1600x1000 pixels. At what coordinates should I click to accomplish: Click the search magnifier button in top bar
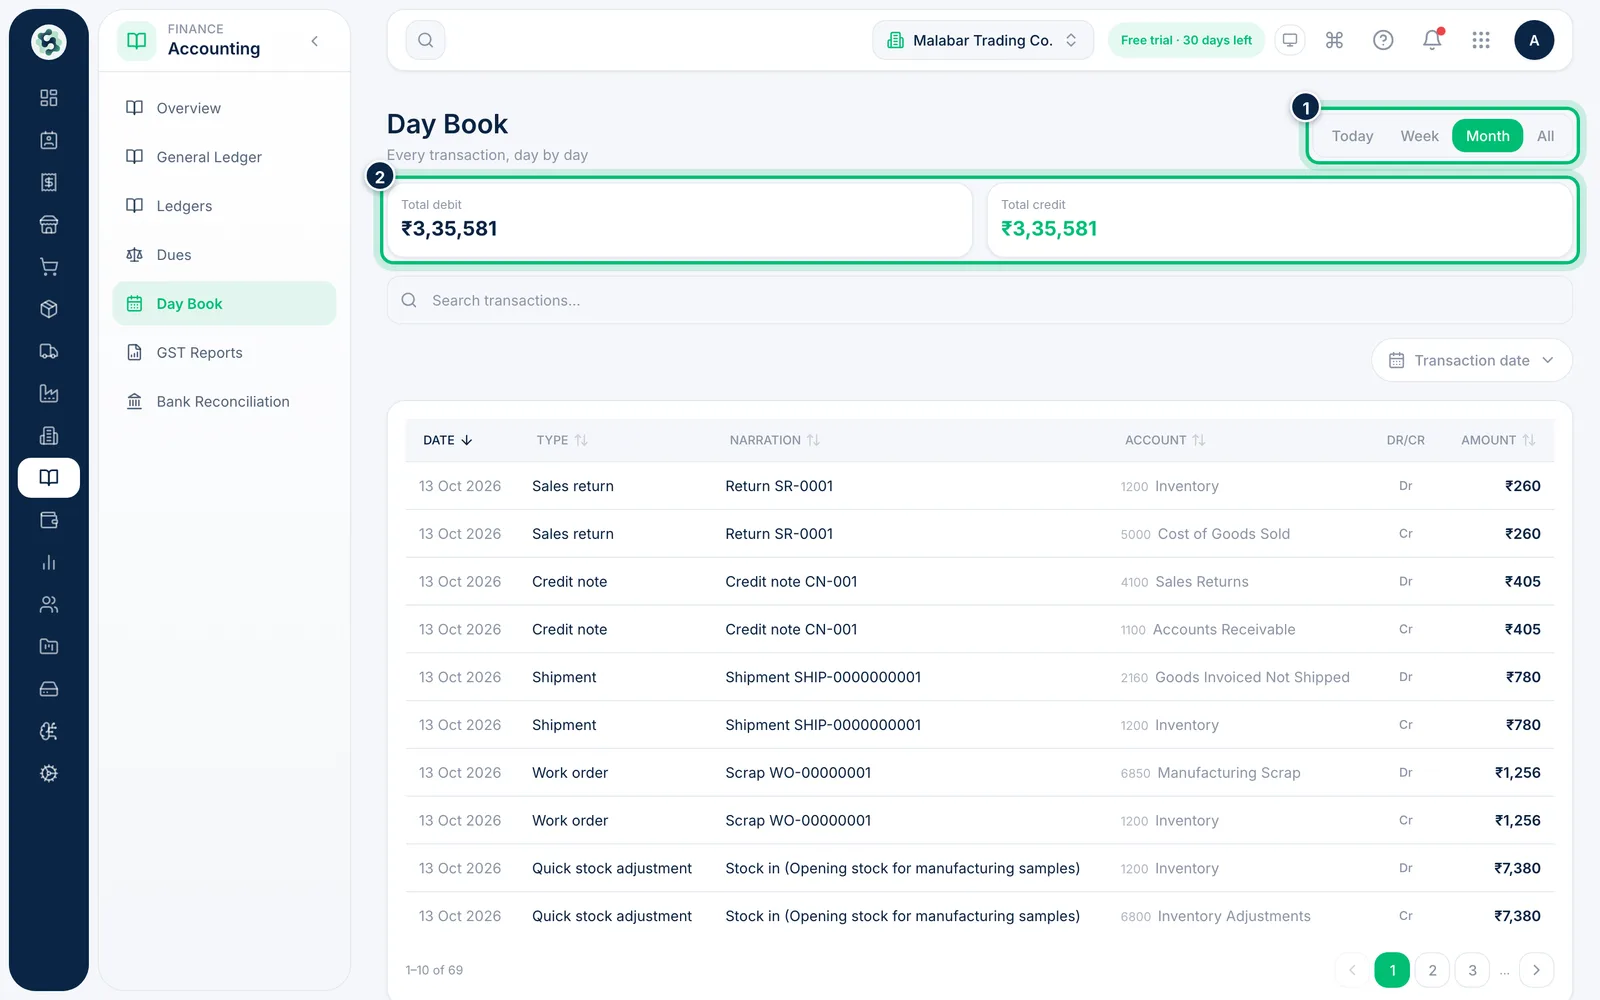425,40
